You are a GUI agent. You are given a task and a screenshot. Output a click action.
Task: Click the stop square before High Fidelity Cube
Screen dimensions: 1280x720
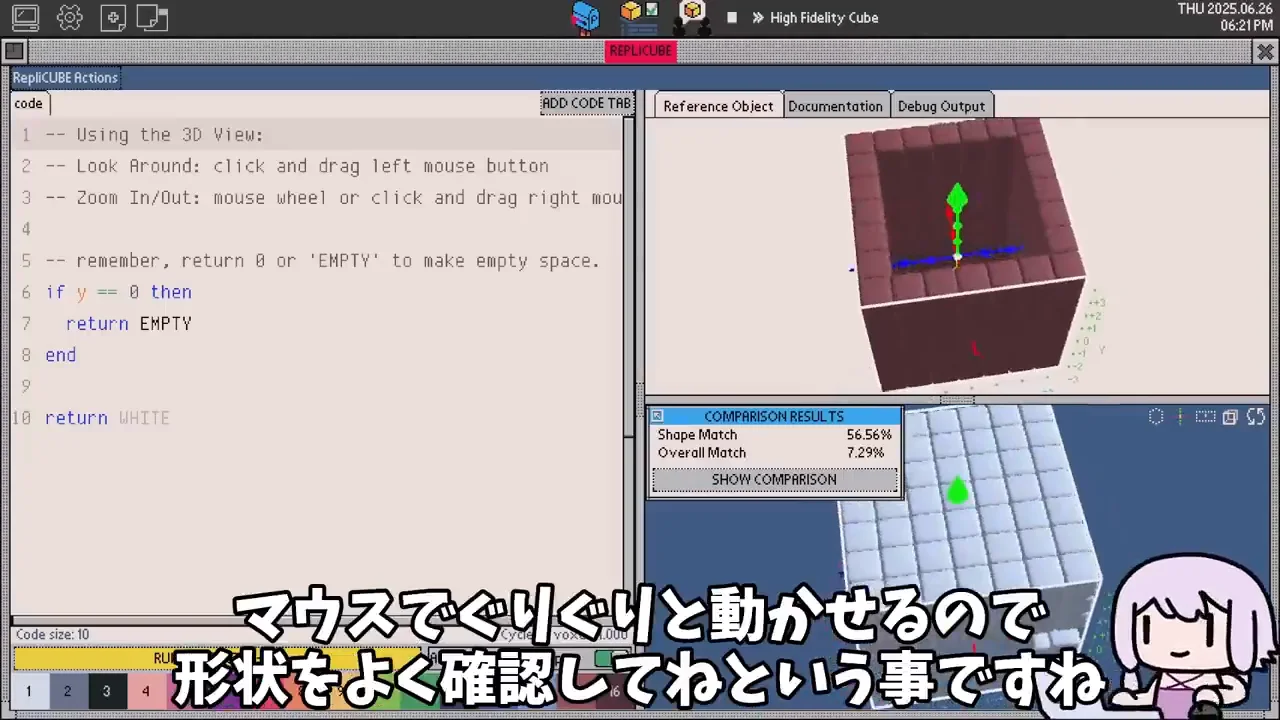[x=732, y=17]
